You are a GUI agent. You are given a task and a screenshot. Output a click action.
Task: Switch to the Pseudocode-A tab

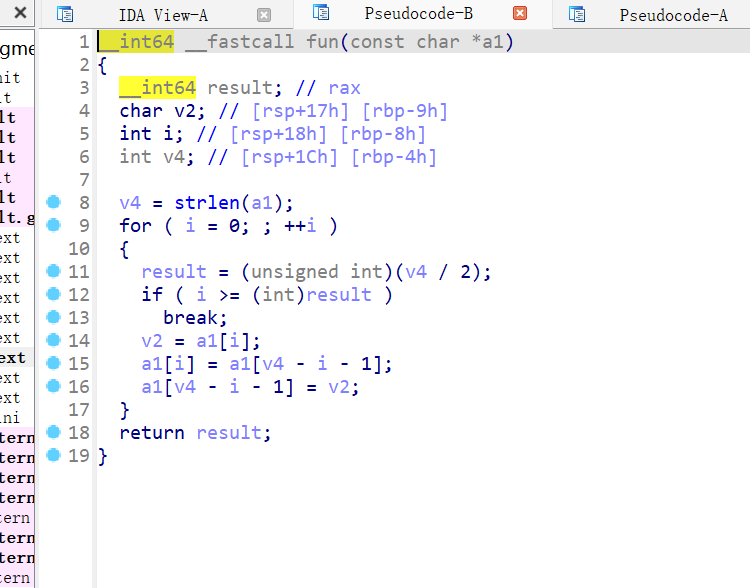pos(673,15)
